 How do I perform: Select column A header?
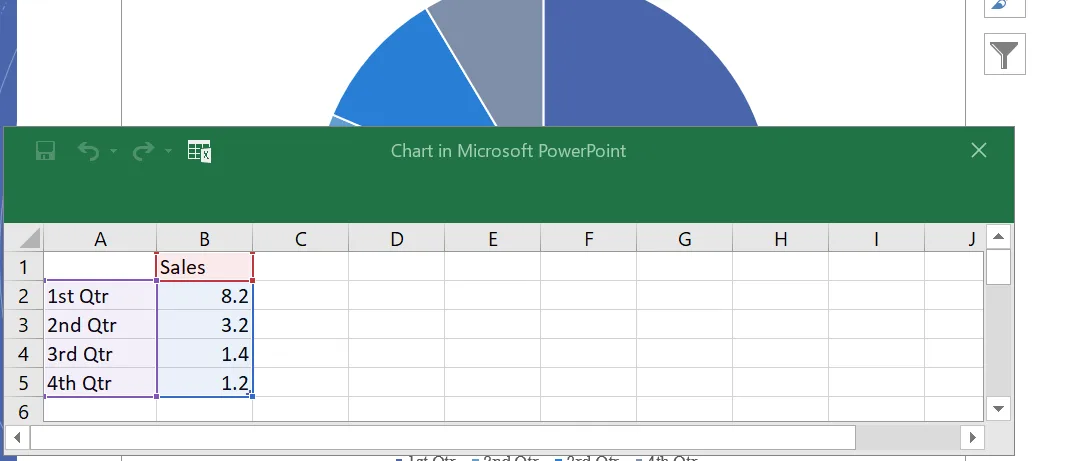[x=101, y=239]
